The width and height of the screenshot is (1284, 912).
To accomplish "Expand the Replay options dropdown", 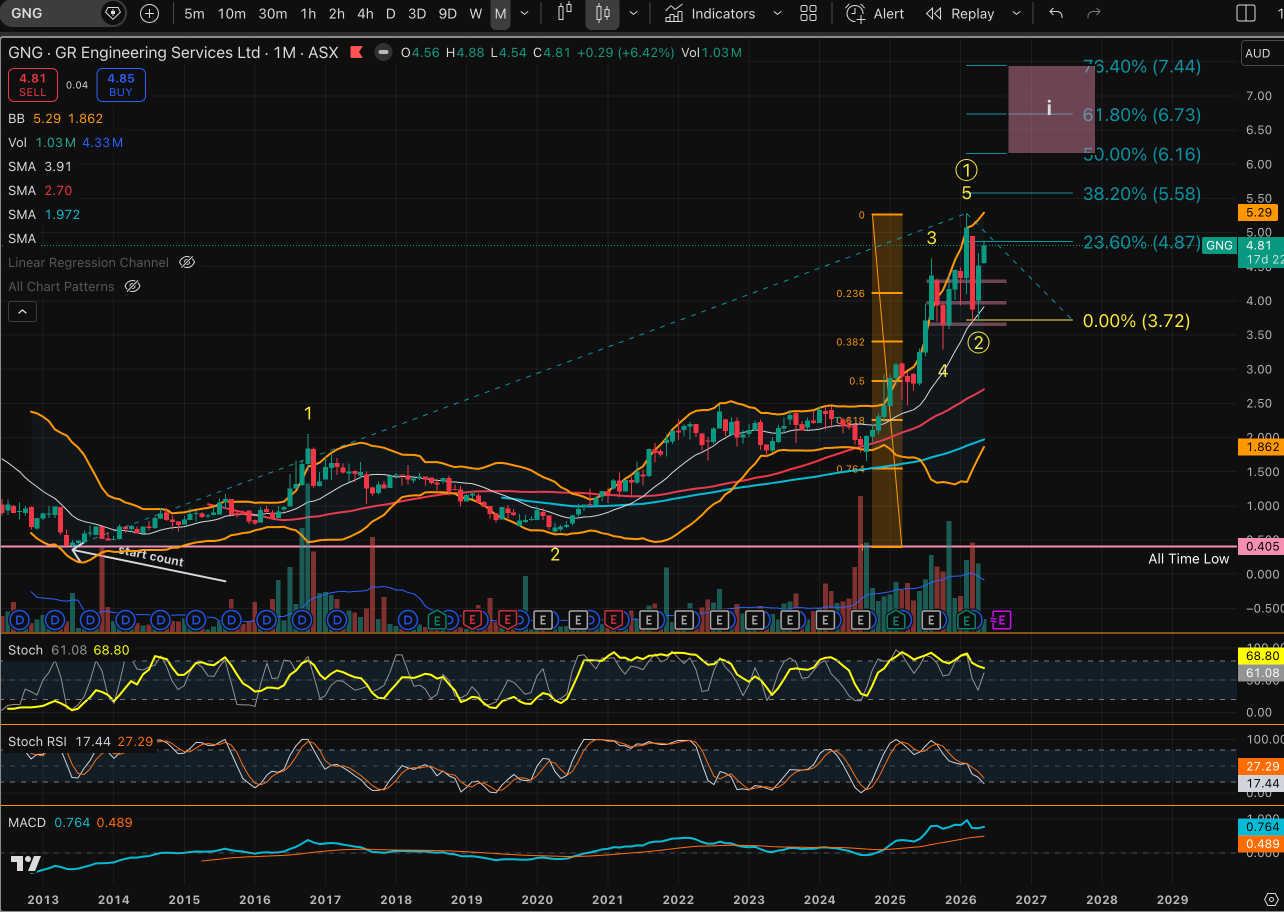I will coord(1017,14).
